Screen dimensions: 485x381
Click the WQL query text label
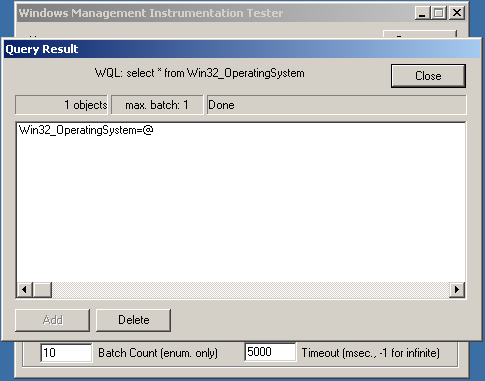200,73
